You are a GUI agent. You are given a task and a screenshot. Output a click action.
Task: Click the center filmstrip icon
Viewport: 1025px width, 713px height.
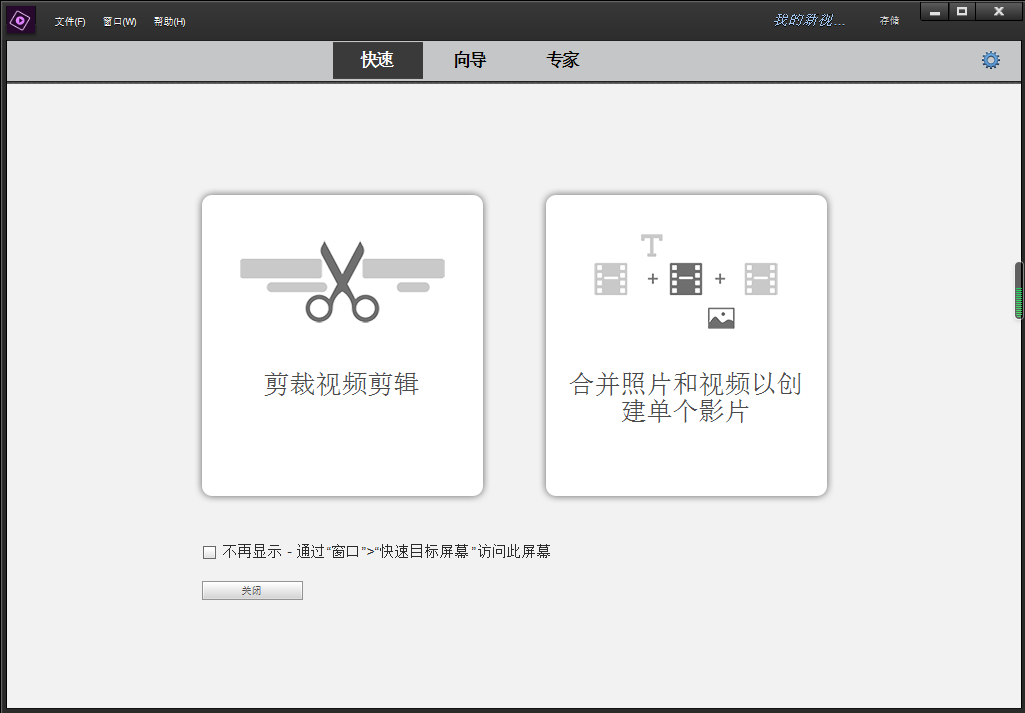point(686,280)
